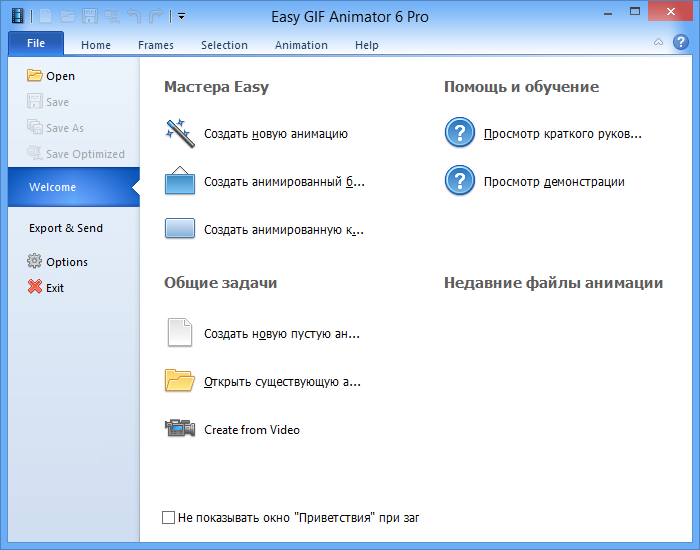Click Save Optimized icon in quick access toolbar
Viewport: 700px width, 550px height.
[x=112, y=17]
